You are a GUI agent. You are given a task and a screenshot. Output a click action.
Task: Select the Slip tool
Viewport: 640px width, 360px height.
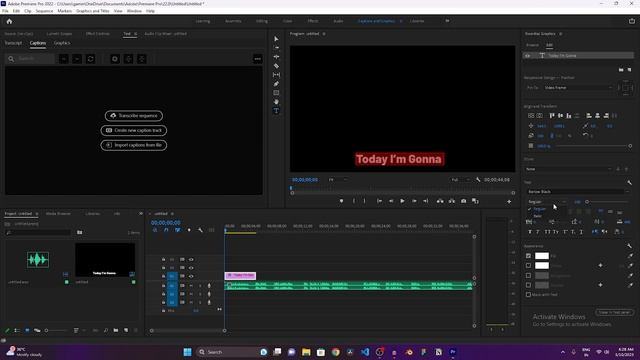tap(276, 75)
